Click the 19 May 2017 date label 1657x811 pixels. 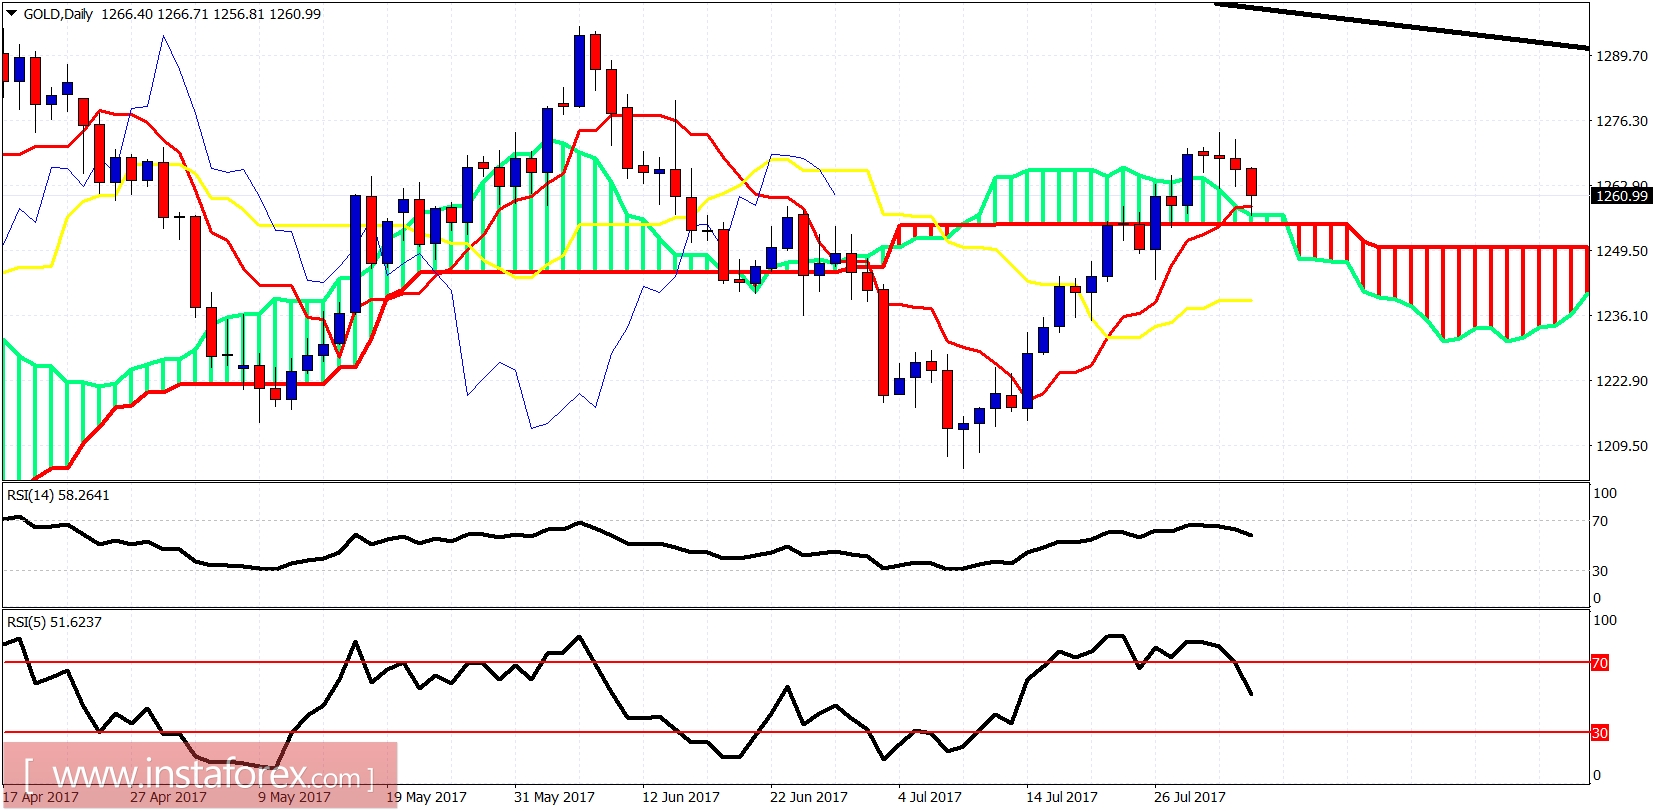click(426, 797)
